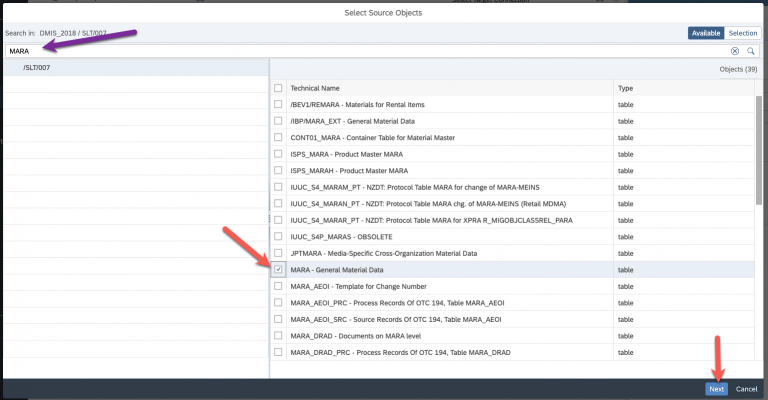Select the MARA_AEOI change number checkbox
The width and height of the screenshot is (768, 400).
pyautogui.click(x=278, y=286)
